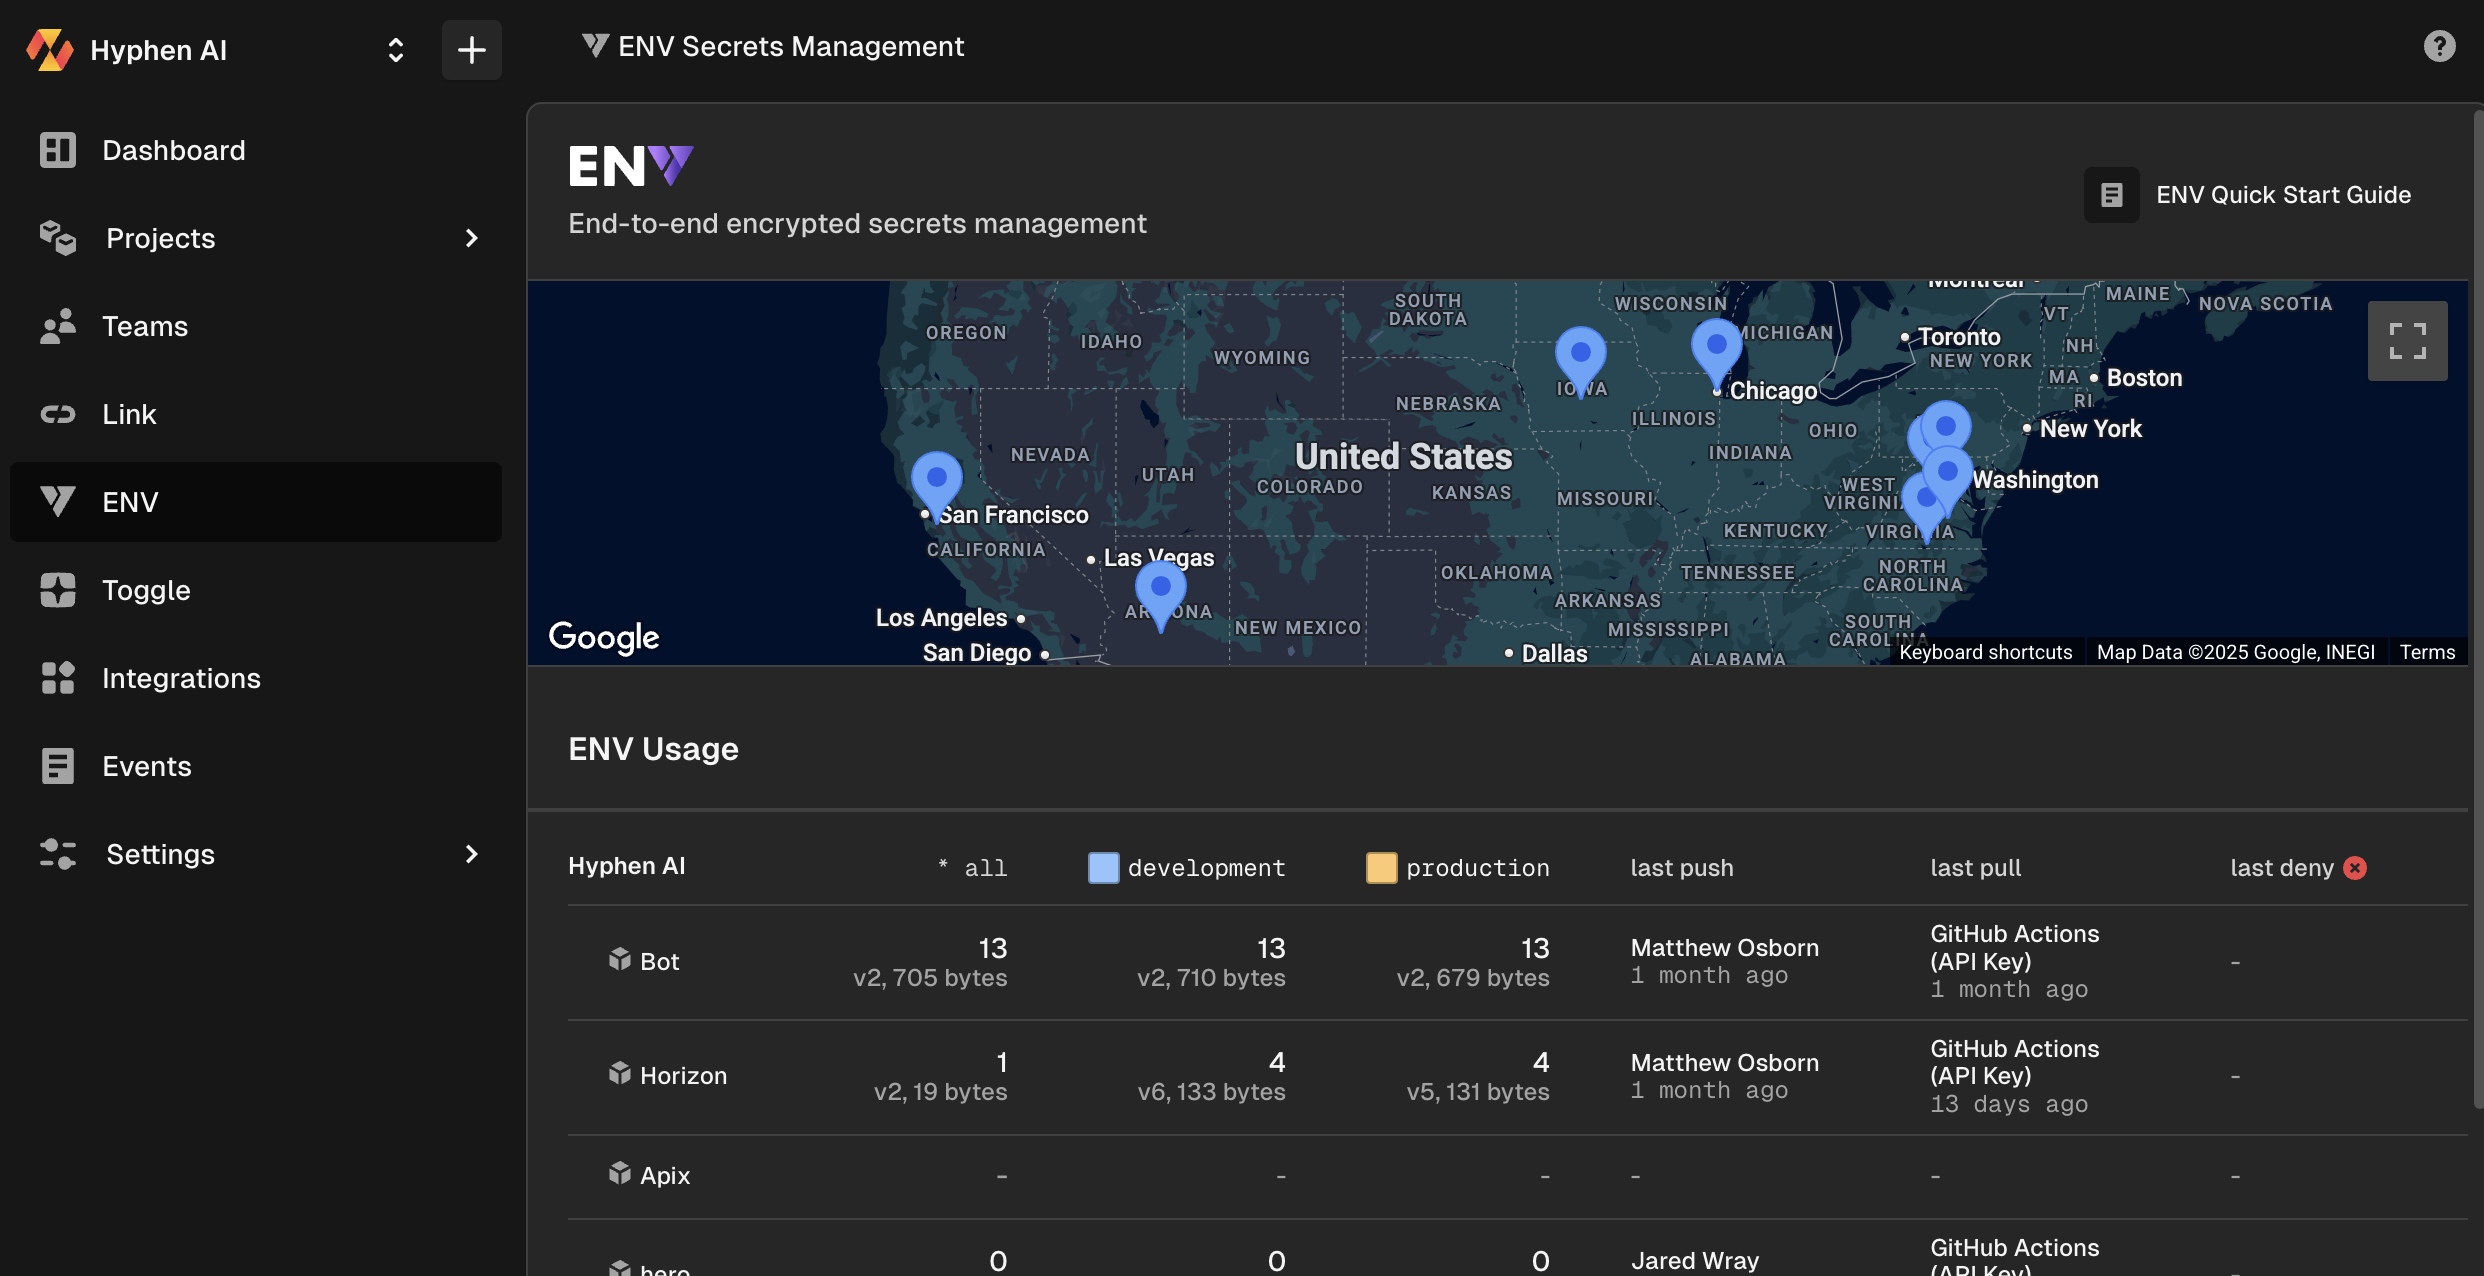
Task: Click the ENV Usage heading
Action: pyautogui.click(x=653, y=749)
